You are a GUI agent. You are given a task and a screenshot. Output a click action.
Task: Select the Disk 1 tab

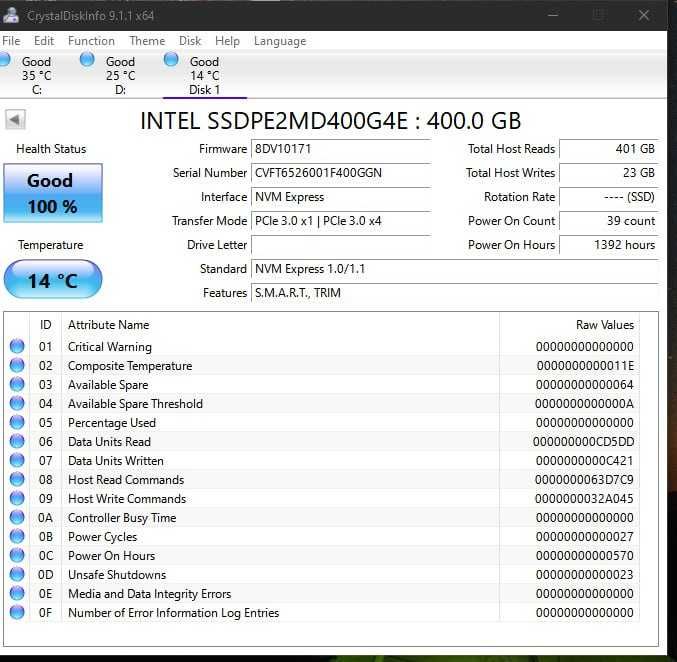pyautogui.click(x=205, y=76)
